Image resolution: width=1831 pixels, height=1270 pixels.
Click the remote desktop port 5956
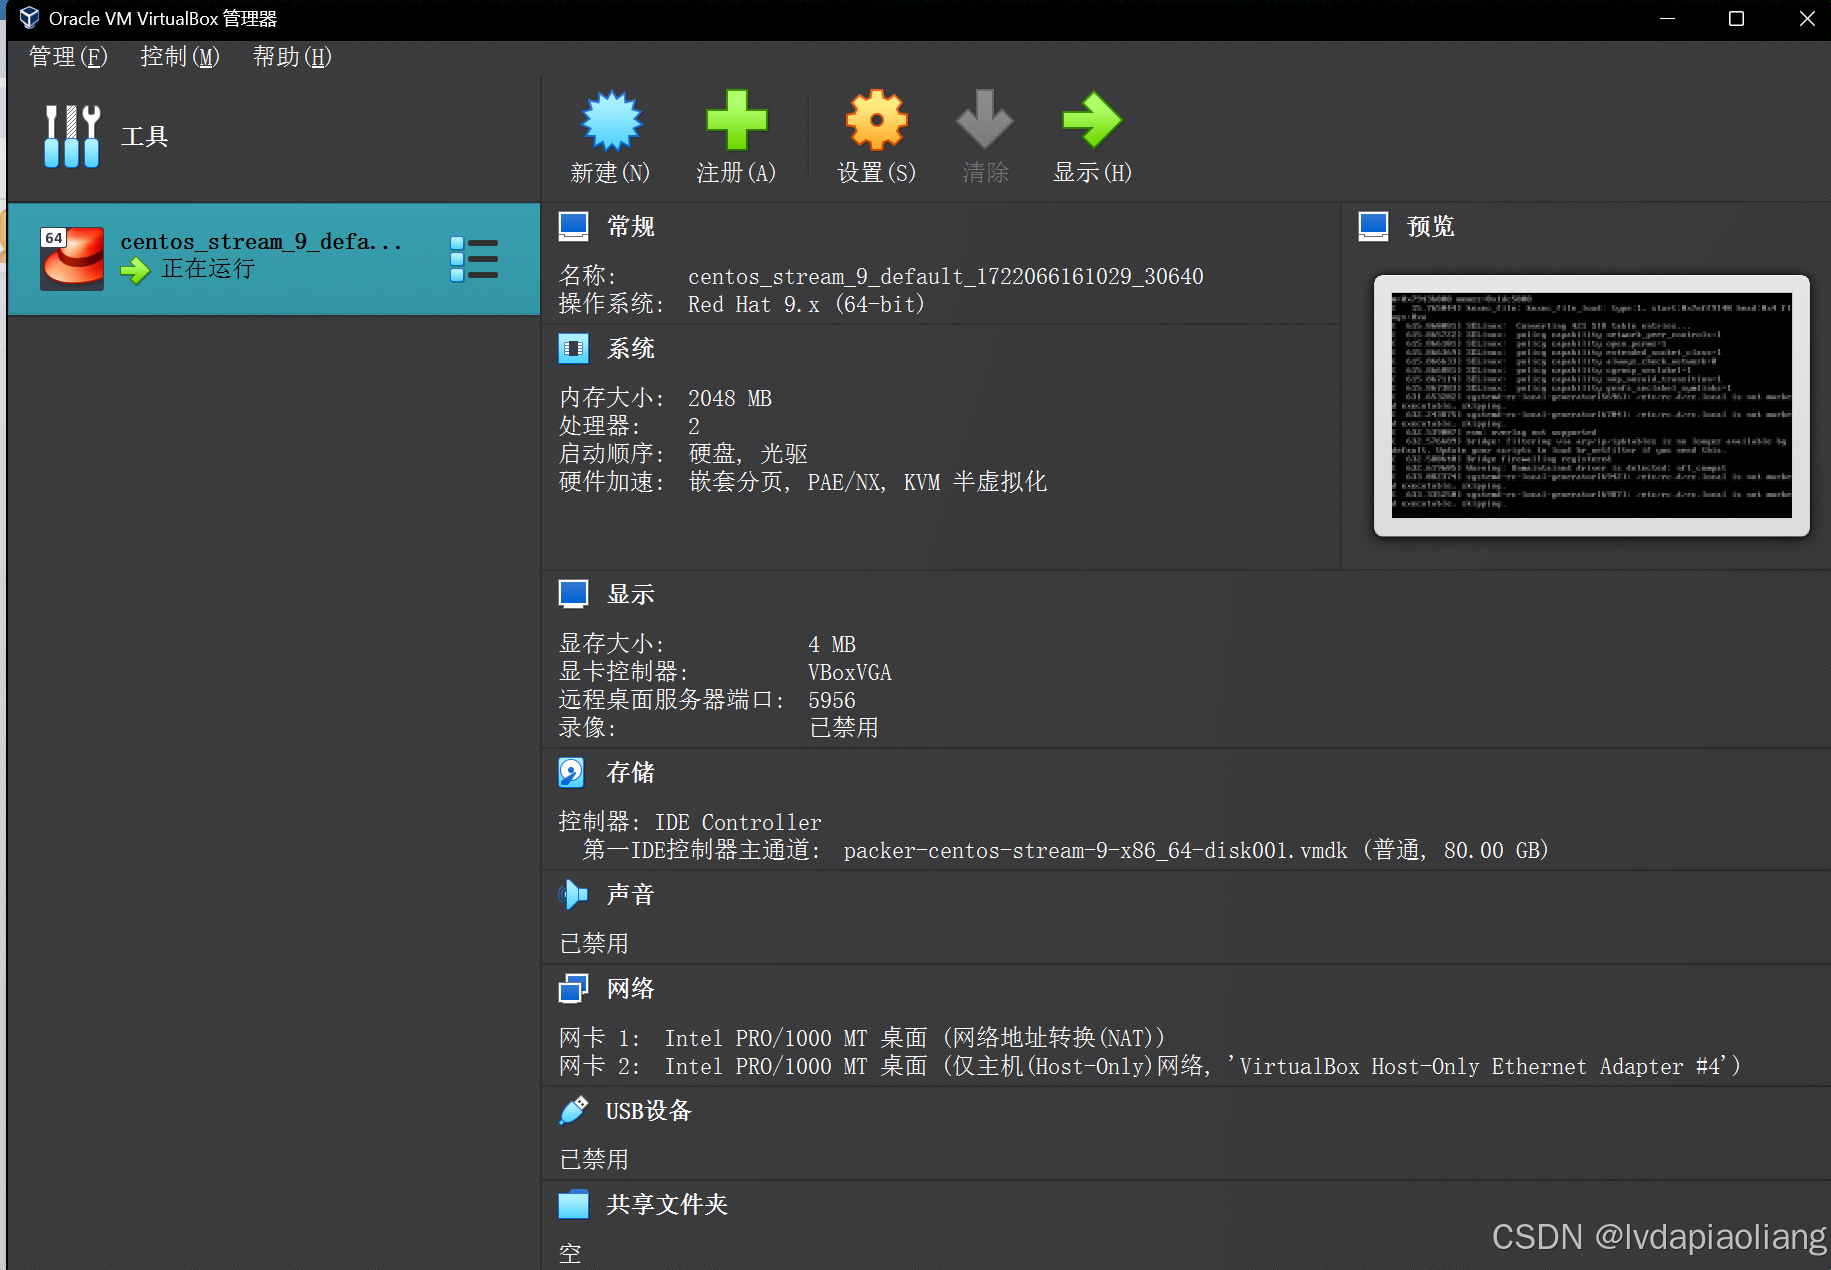click(x=832, y=700)
